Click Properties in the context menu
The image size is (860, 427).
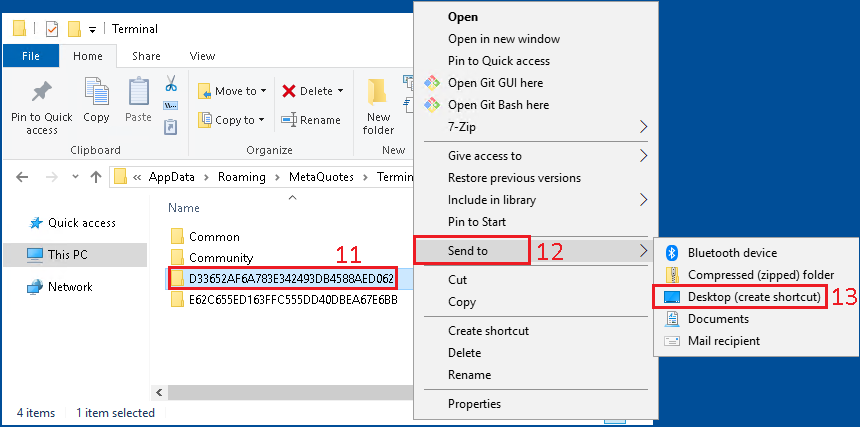click(x=474, y=404)
